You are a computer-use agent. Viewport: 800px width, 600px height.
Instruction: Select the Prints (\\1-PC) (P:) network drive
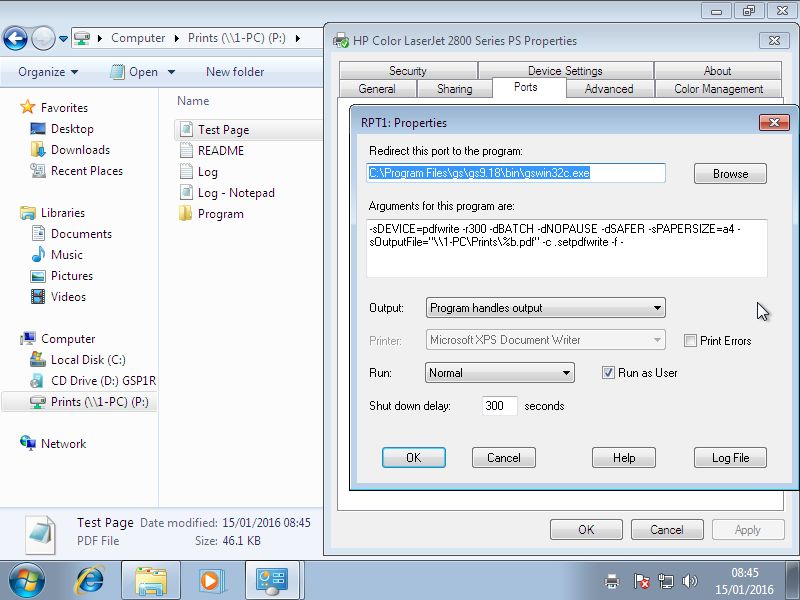pos(79,402)
